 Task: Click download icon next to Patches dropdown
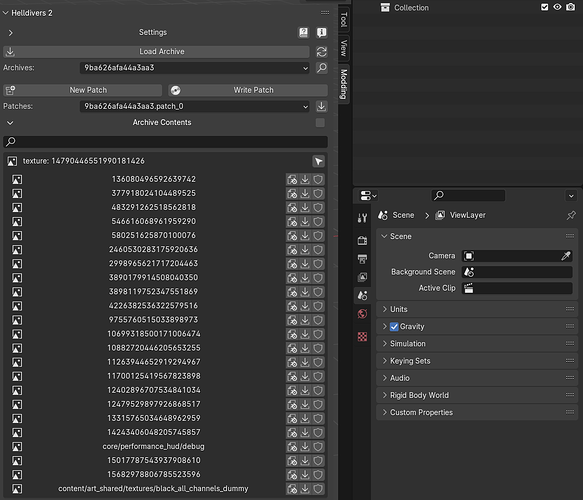click(x=322, y=106)
